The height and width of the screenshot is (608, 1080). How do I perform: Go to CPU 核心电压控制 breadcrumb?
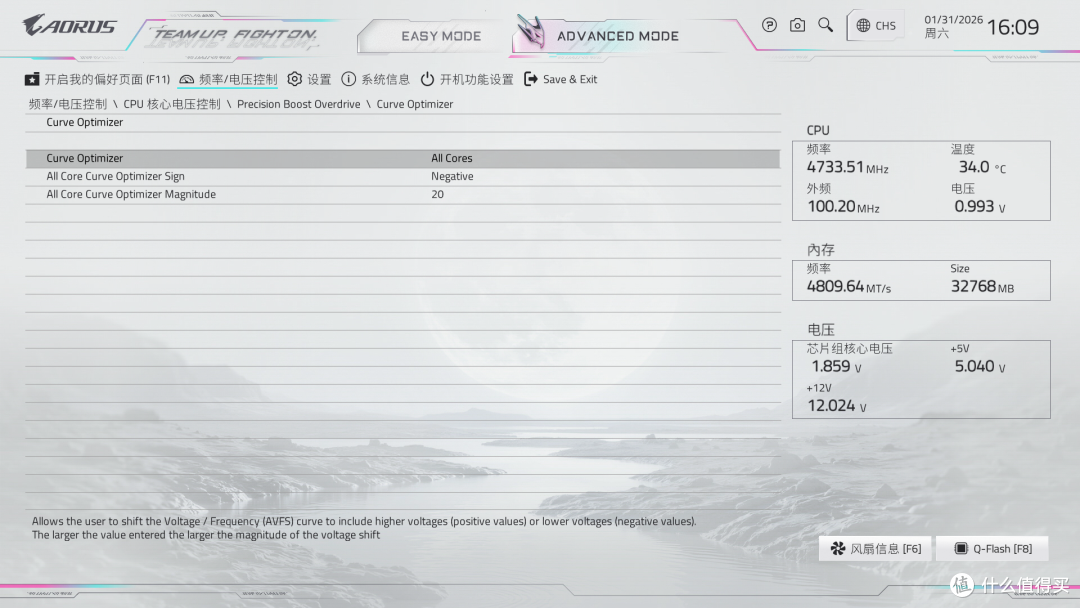172,104
